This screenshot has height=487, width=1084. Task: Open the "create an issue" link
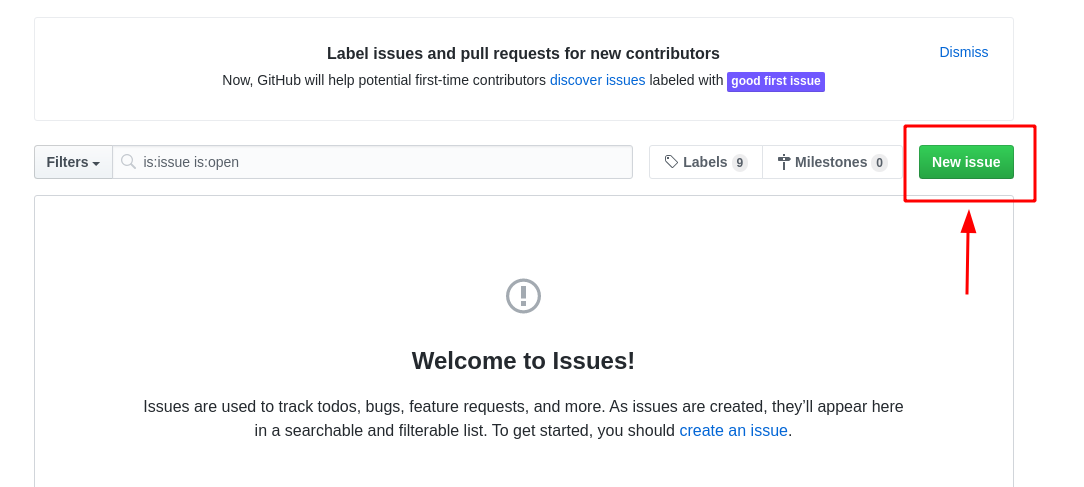(x=733, y=431)
